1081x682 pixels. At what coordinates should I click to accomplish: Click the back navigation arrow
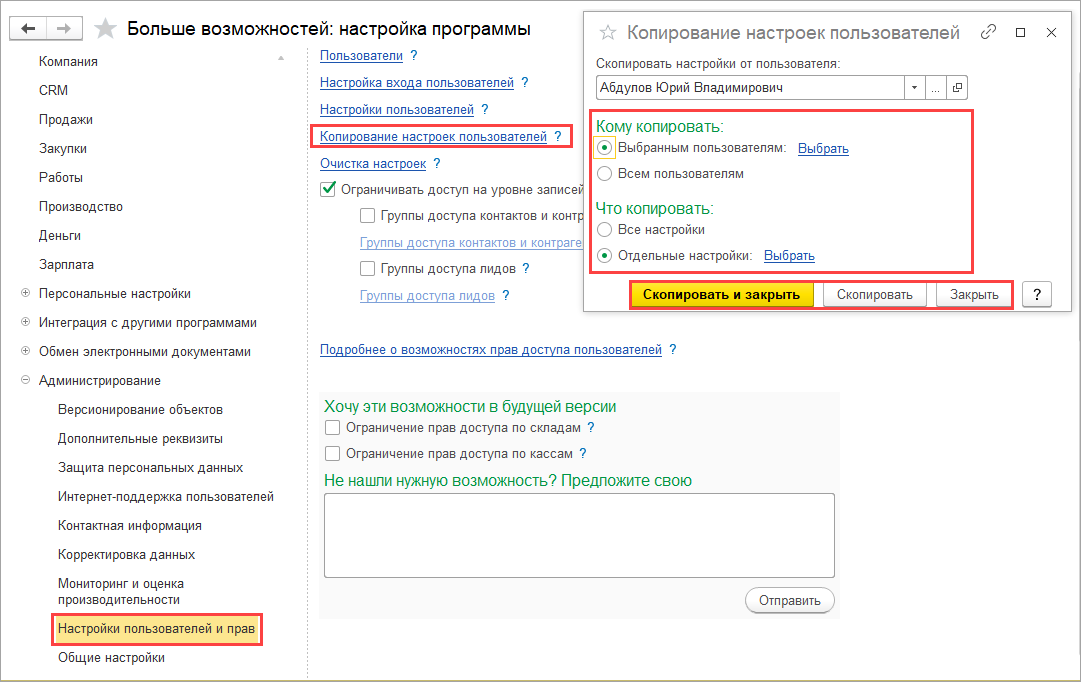click(x=28, y=28)
